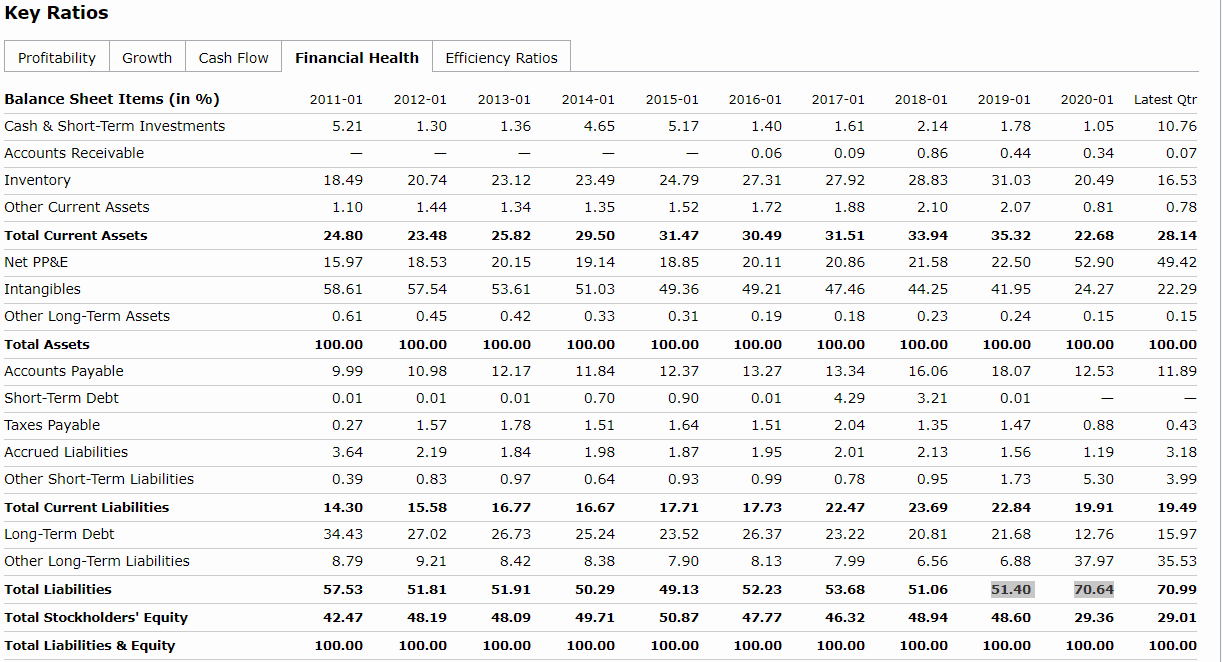Click the highlighted 70.64 Total Liabilities value

click(x=1093, y=589)
